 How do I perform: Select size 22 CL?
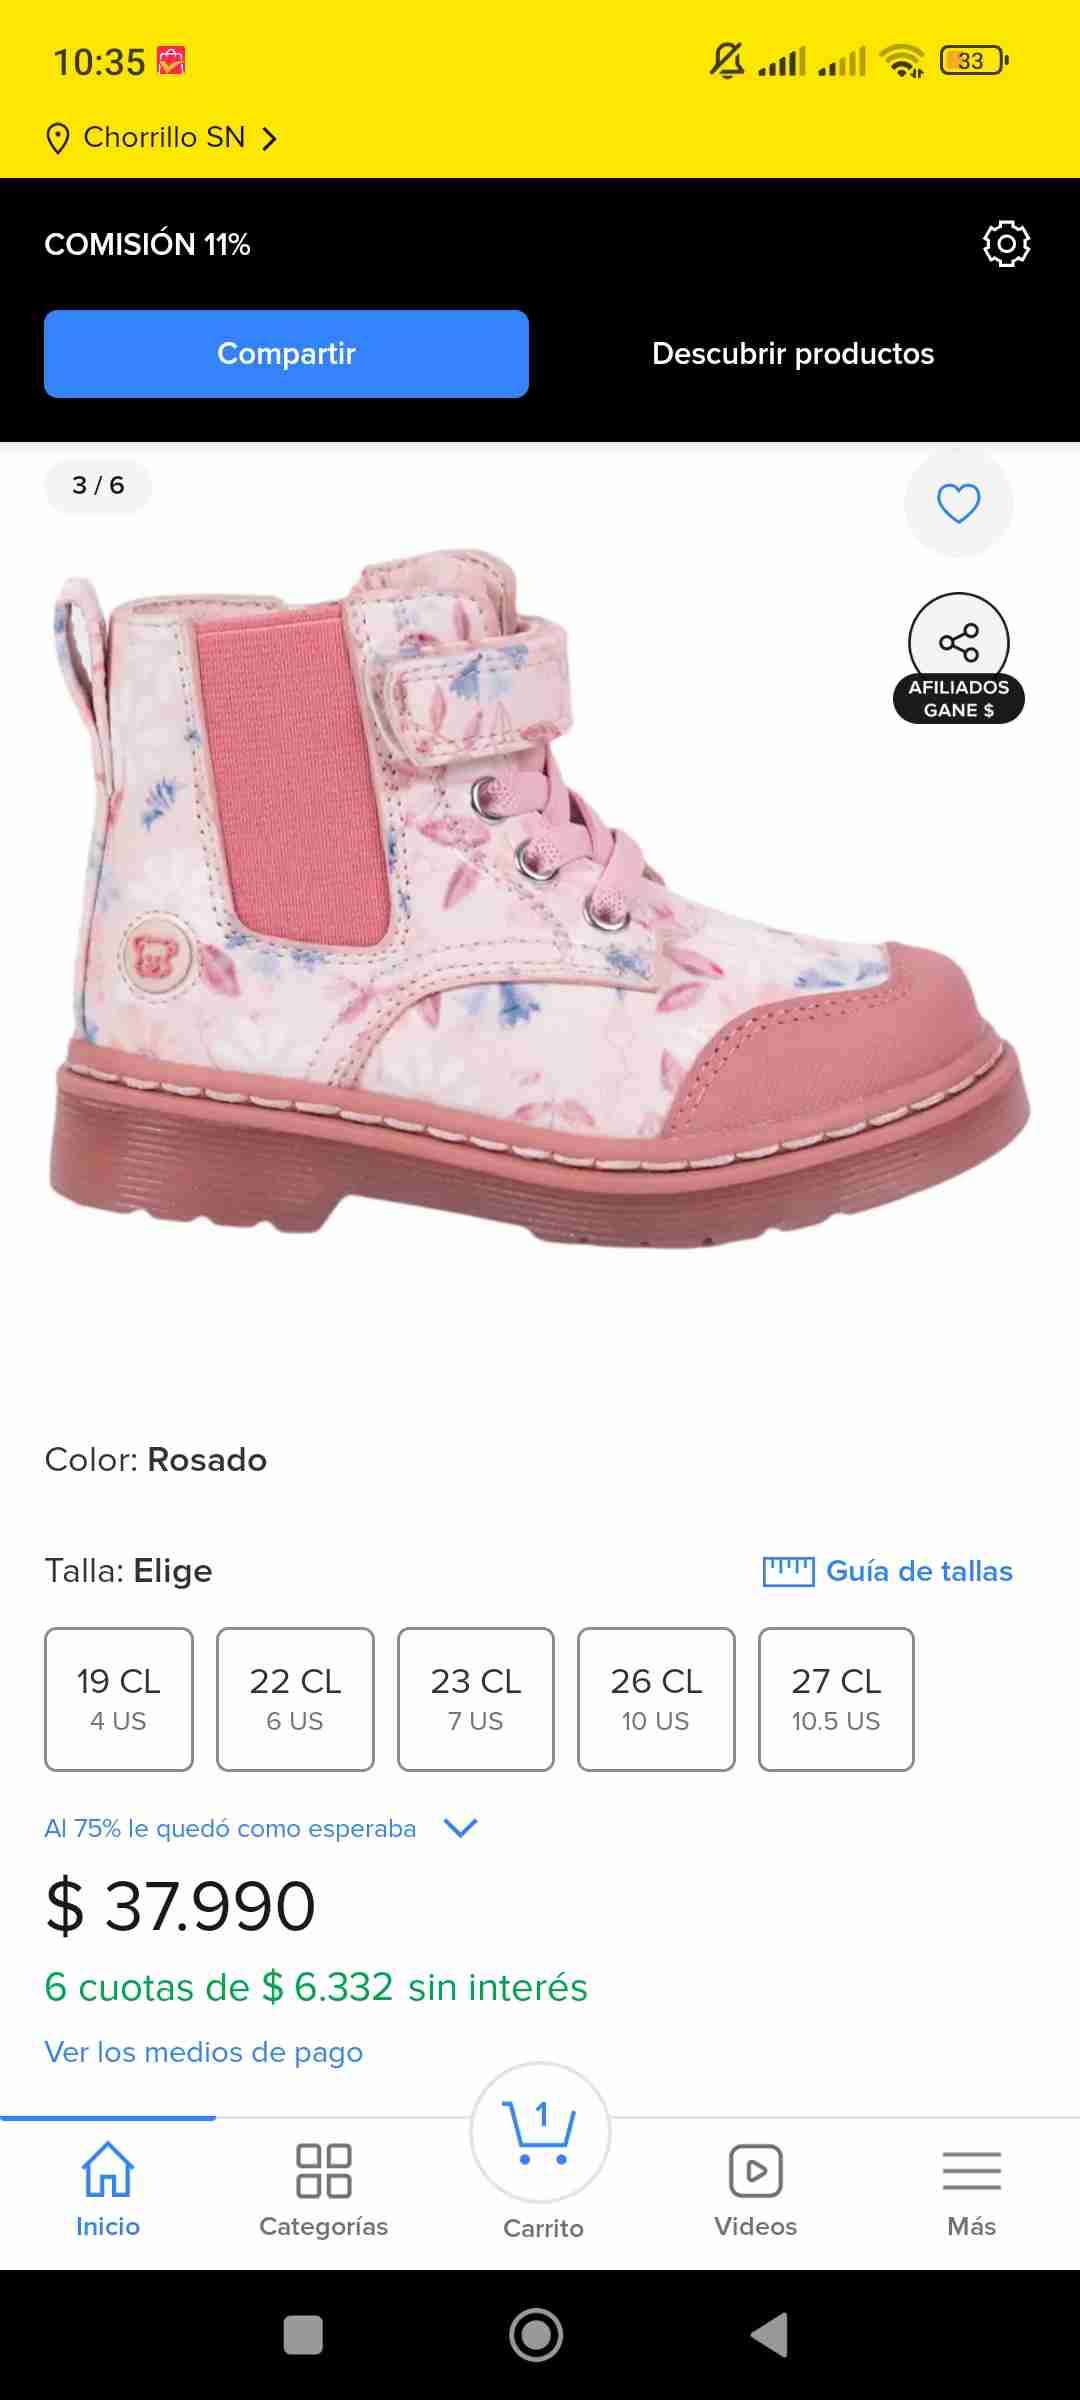pos(295,1698)
